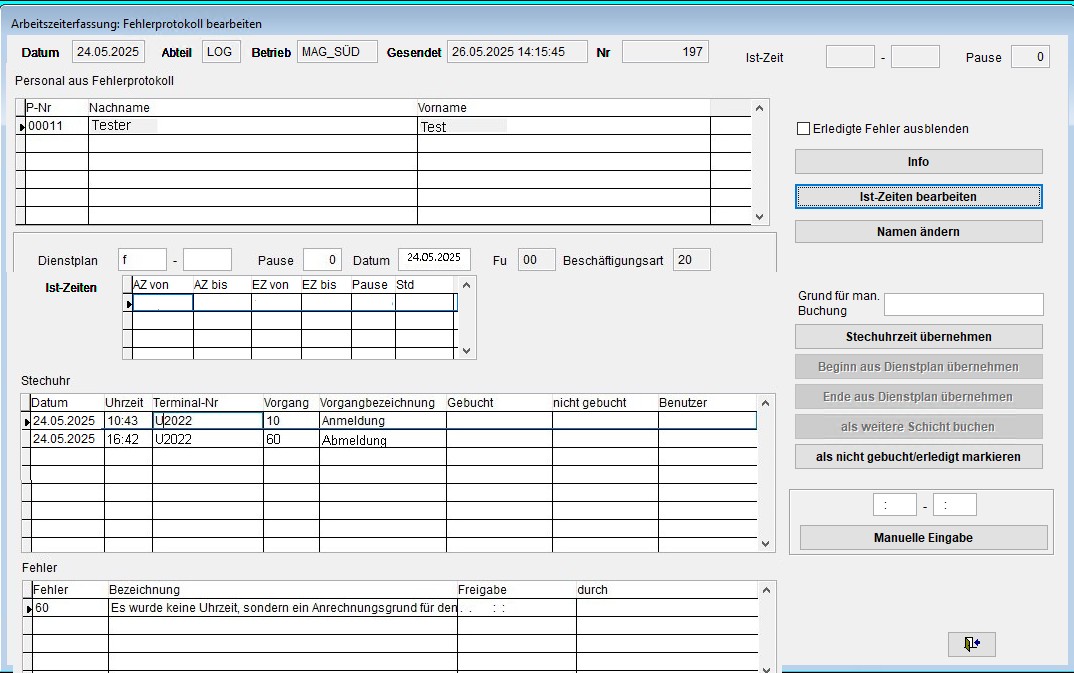1074x673 pixels.
Task: Click 'Ist-Zeiten bearbeiten' button
Action: [919, 196]
